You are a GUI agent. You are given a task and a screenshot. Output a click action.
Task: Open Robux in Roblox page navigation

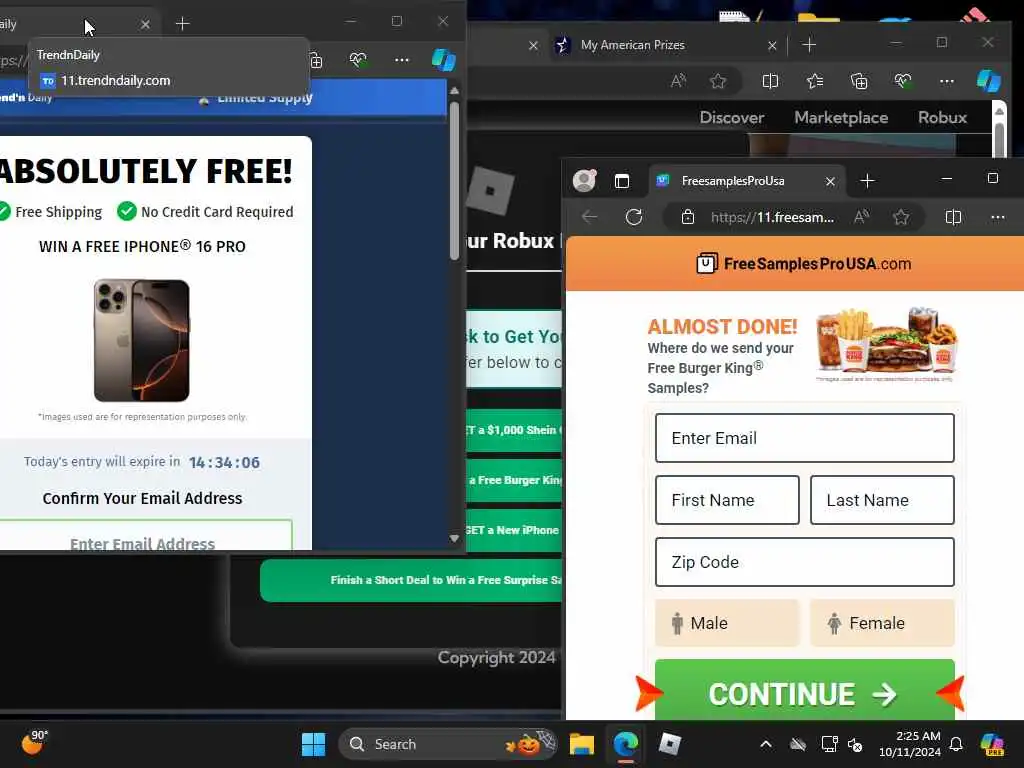click(942, 118)
